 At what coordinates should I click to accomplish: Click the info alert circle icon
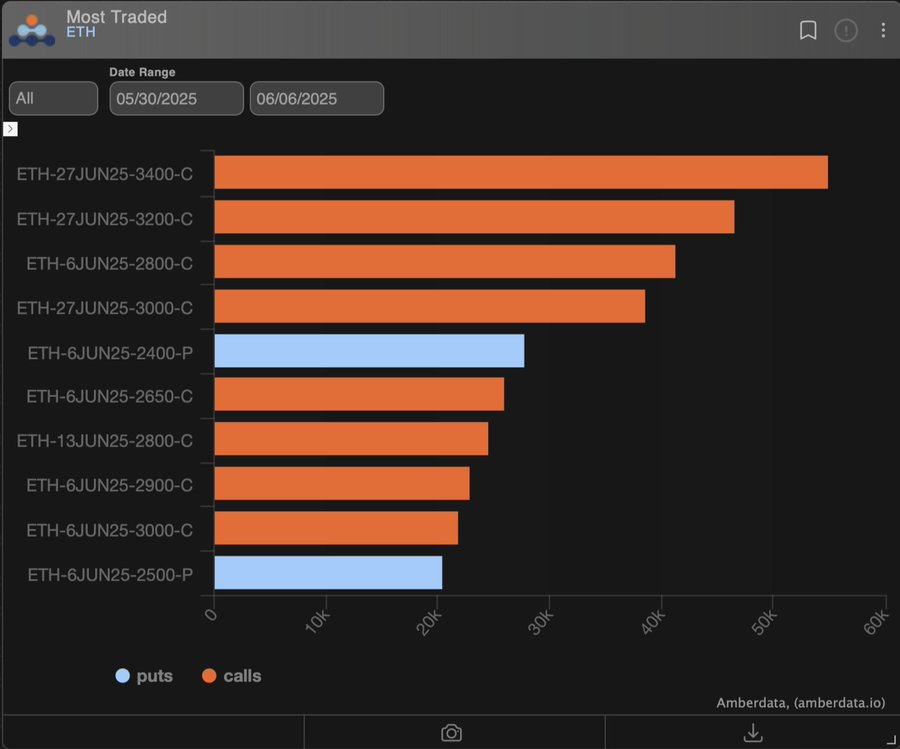click(846, 31)
